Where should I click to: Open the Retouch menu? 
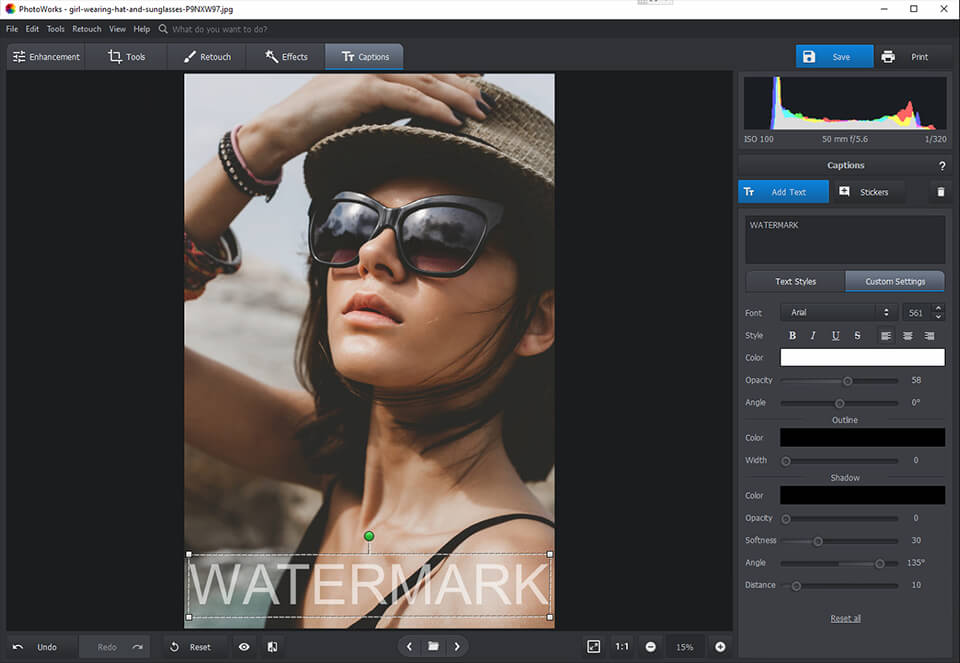pos(86,29)
